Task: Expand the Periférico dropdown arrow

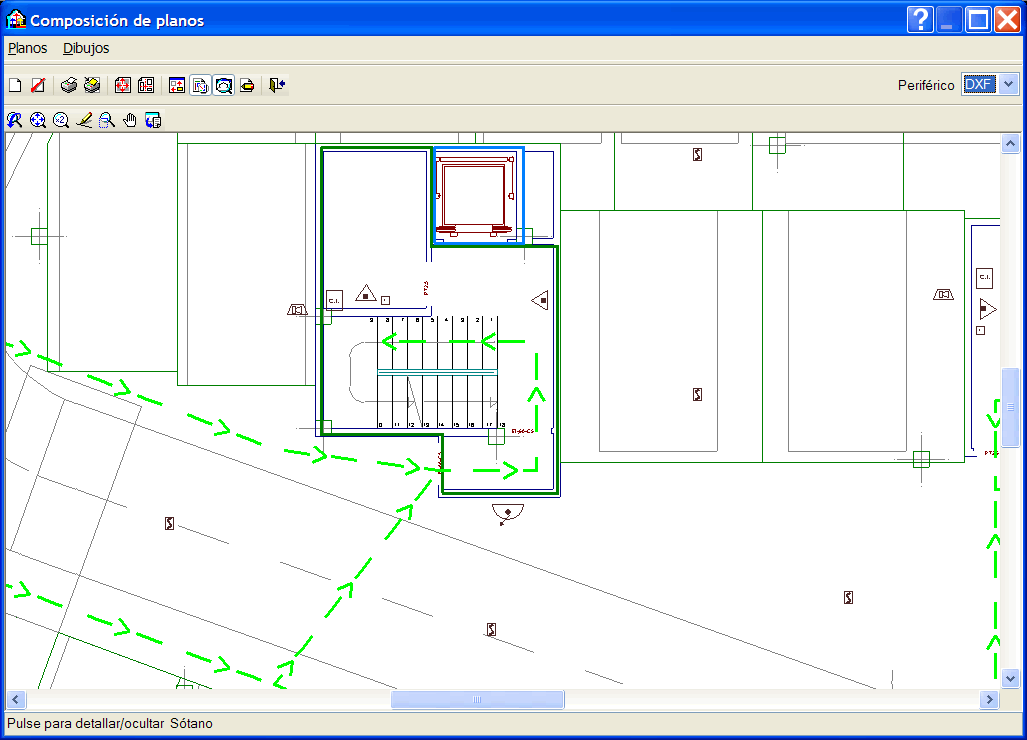Action: tap(1009, 84)
